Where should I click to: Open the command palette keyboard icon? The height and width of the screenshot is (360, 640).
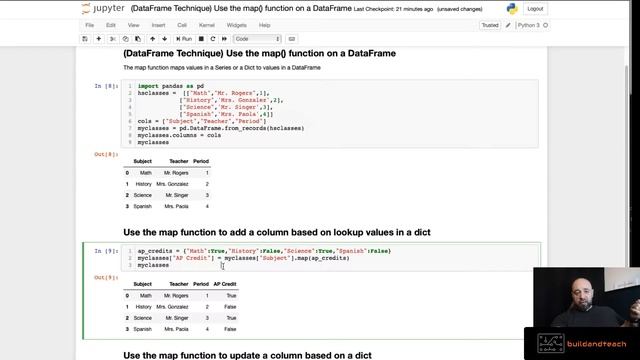(291, 39)
